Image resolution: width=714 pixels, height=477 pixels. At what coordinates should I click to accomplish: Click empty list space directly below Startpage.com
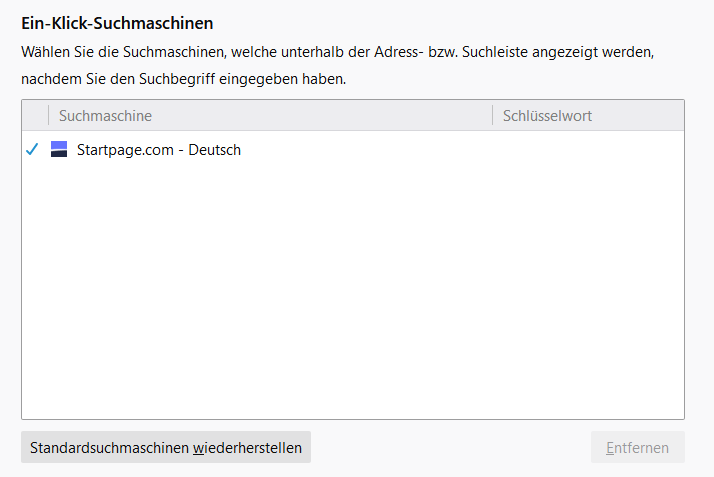[x=159, y=185]
